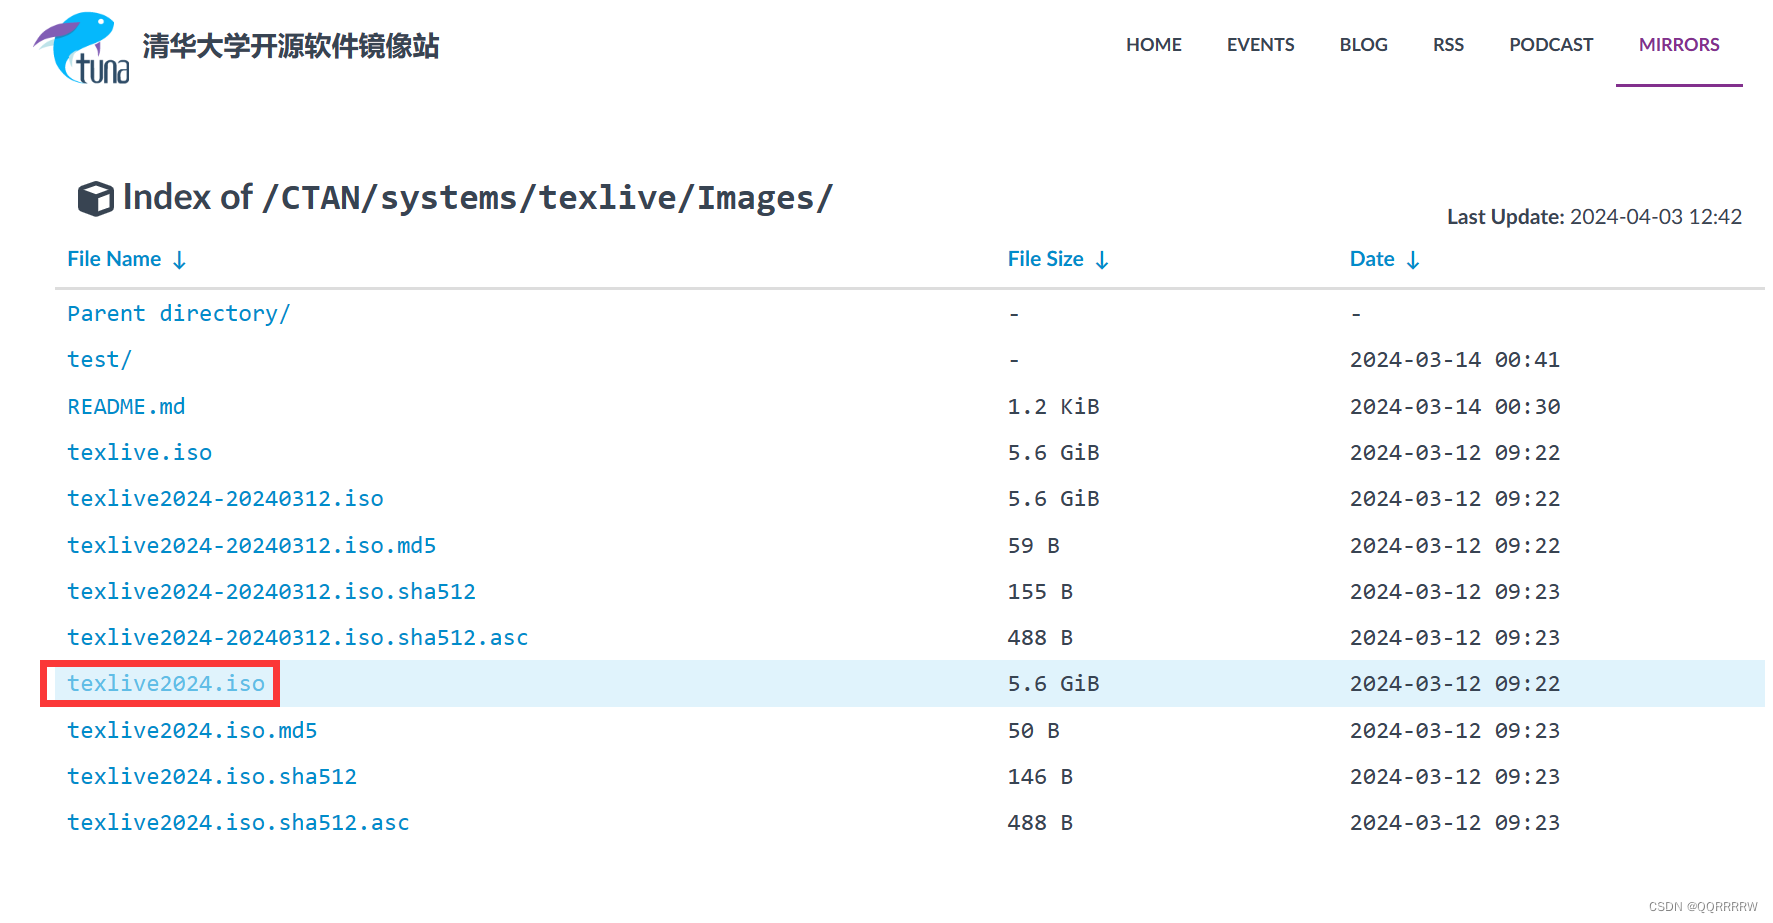Open the test/ folder
Image resolution: width=1773 pixels, height=923 pixels.
[99, 360]
